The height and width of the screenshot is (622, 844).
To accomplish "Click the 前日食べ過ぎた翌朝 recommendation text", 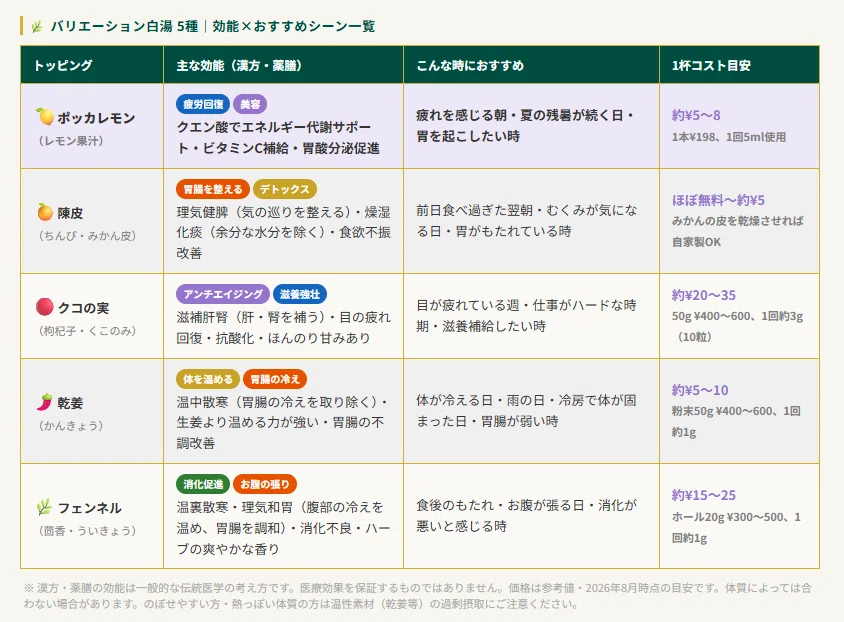I will click(527, 221).
